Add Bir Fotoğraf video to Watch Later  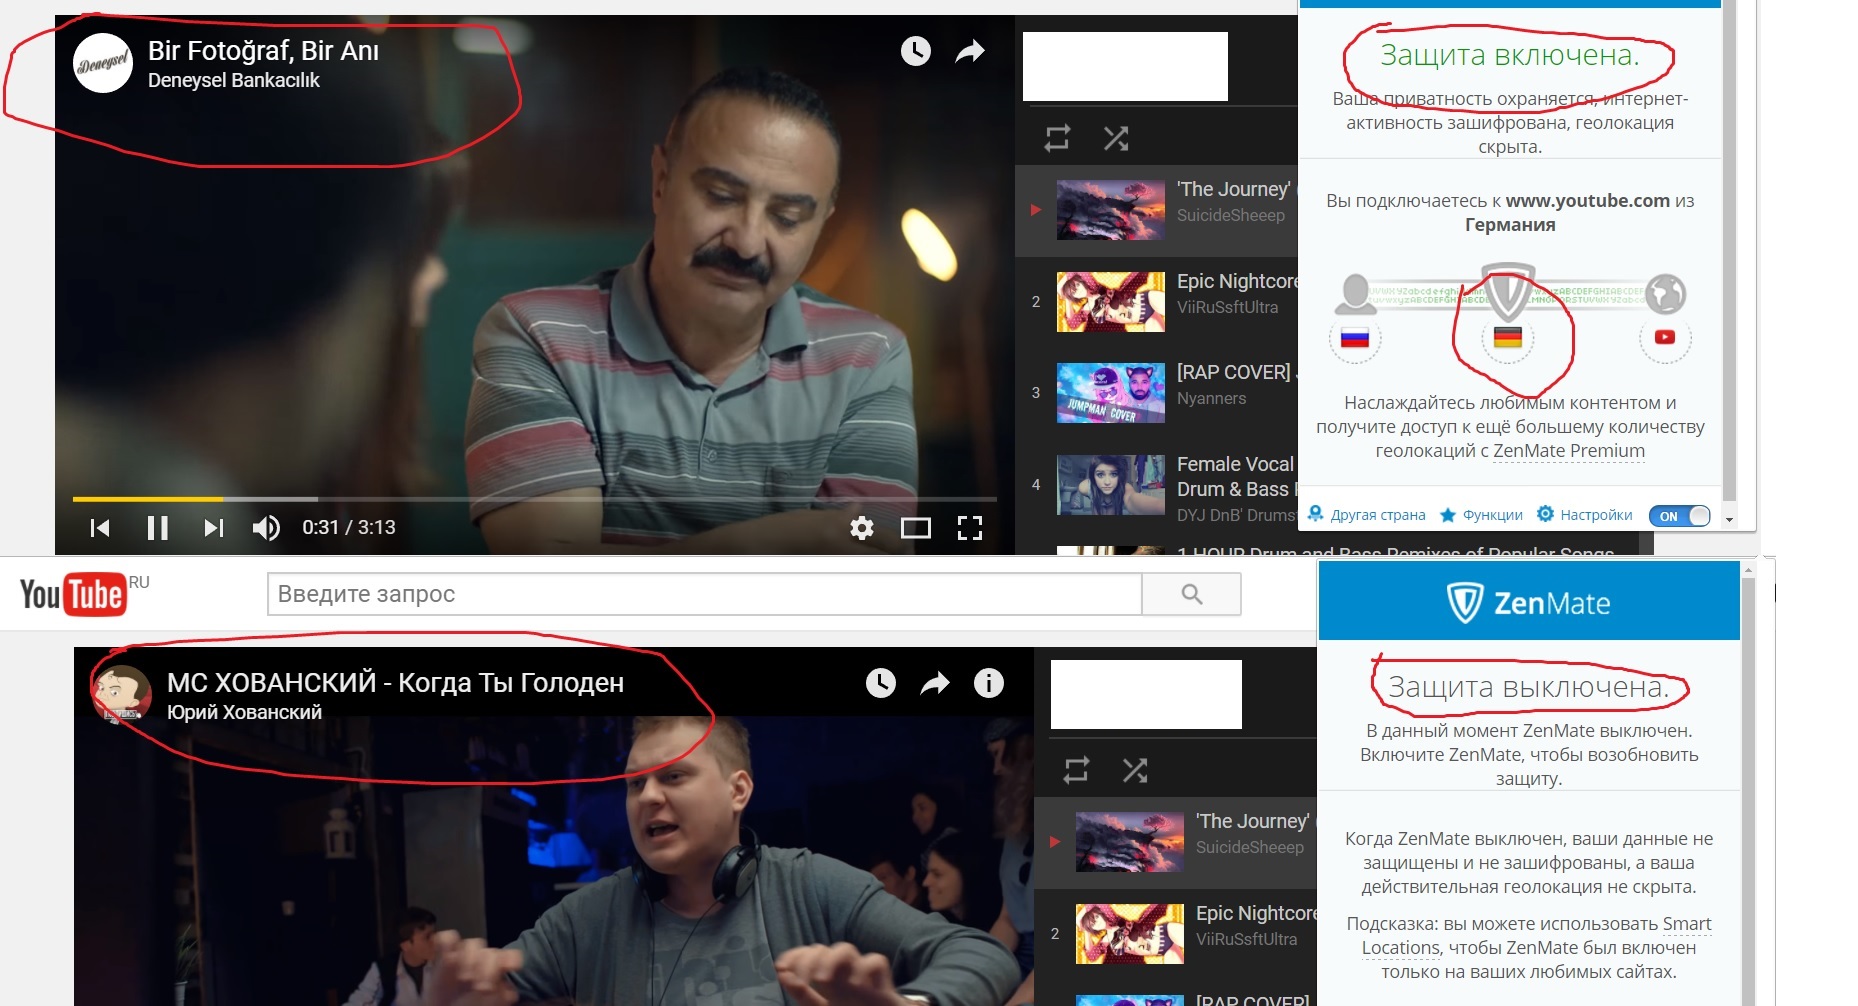pyautogui.click(x=916, y=51)
